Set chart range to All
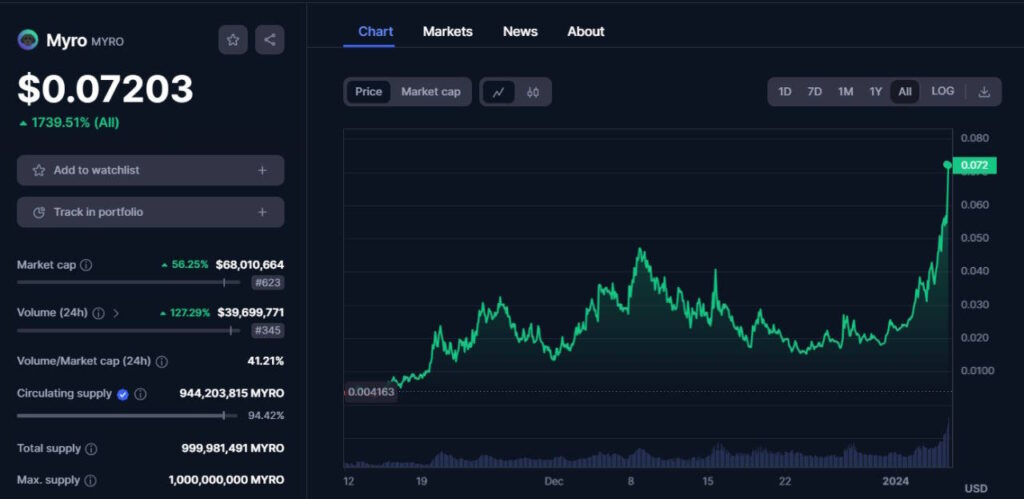Image resolution: width=1024 pixels, height=499 pixels. click(904, 92)
